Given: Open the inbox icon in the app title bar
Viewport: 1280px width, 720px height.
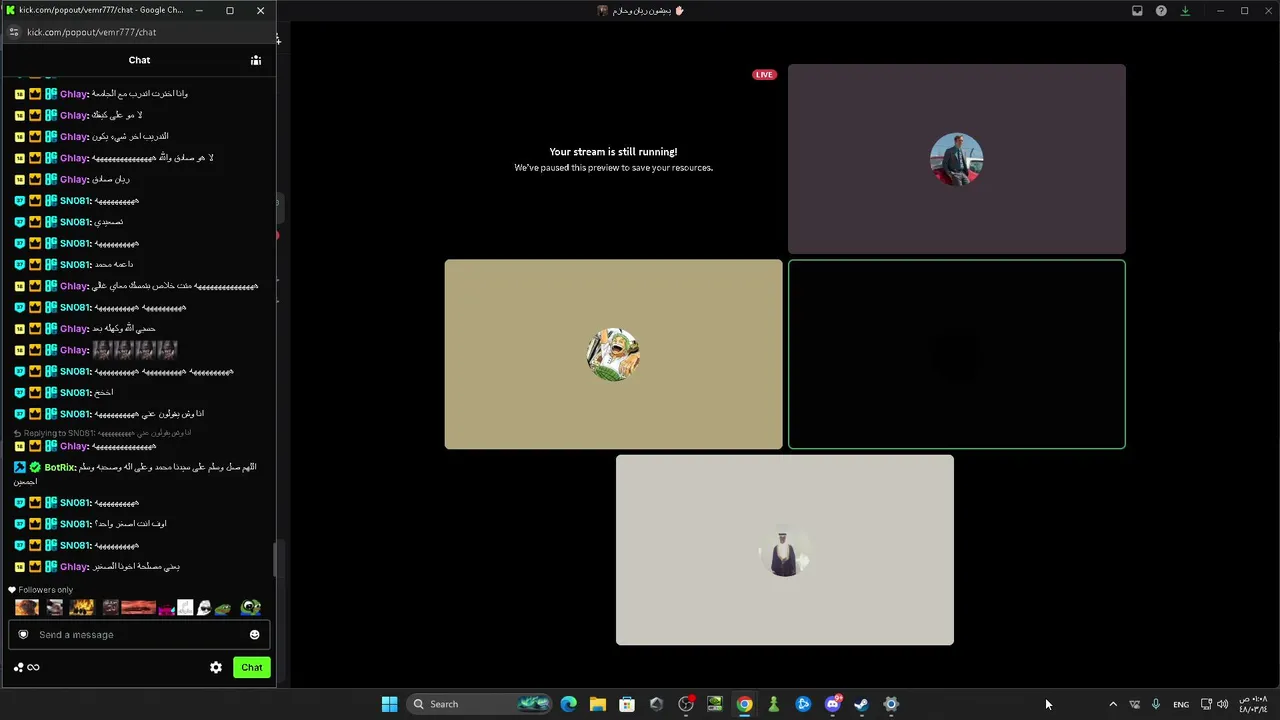Looking at the screenshot, I should coord(1137,11).
